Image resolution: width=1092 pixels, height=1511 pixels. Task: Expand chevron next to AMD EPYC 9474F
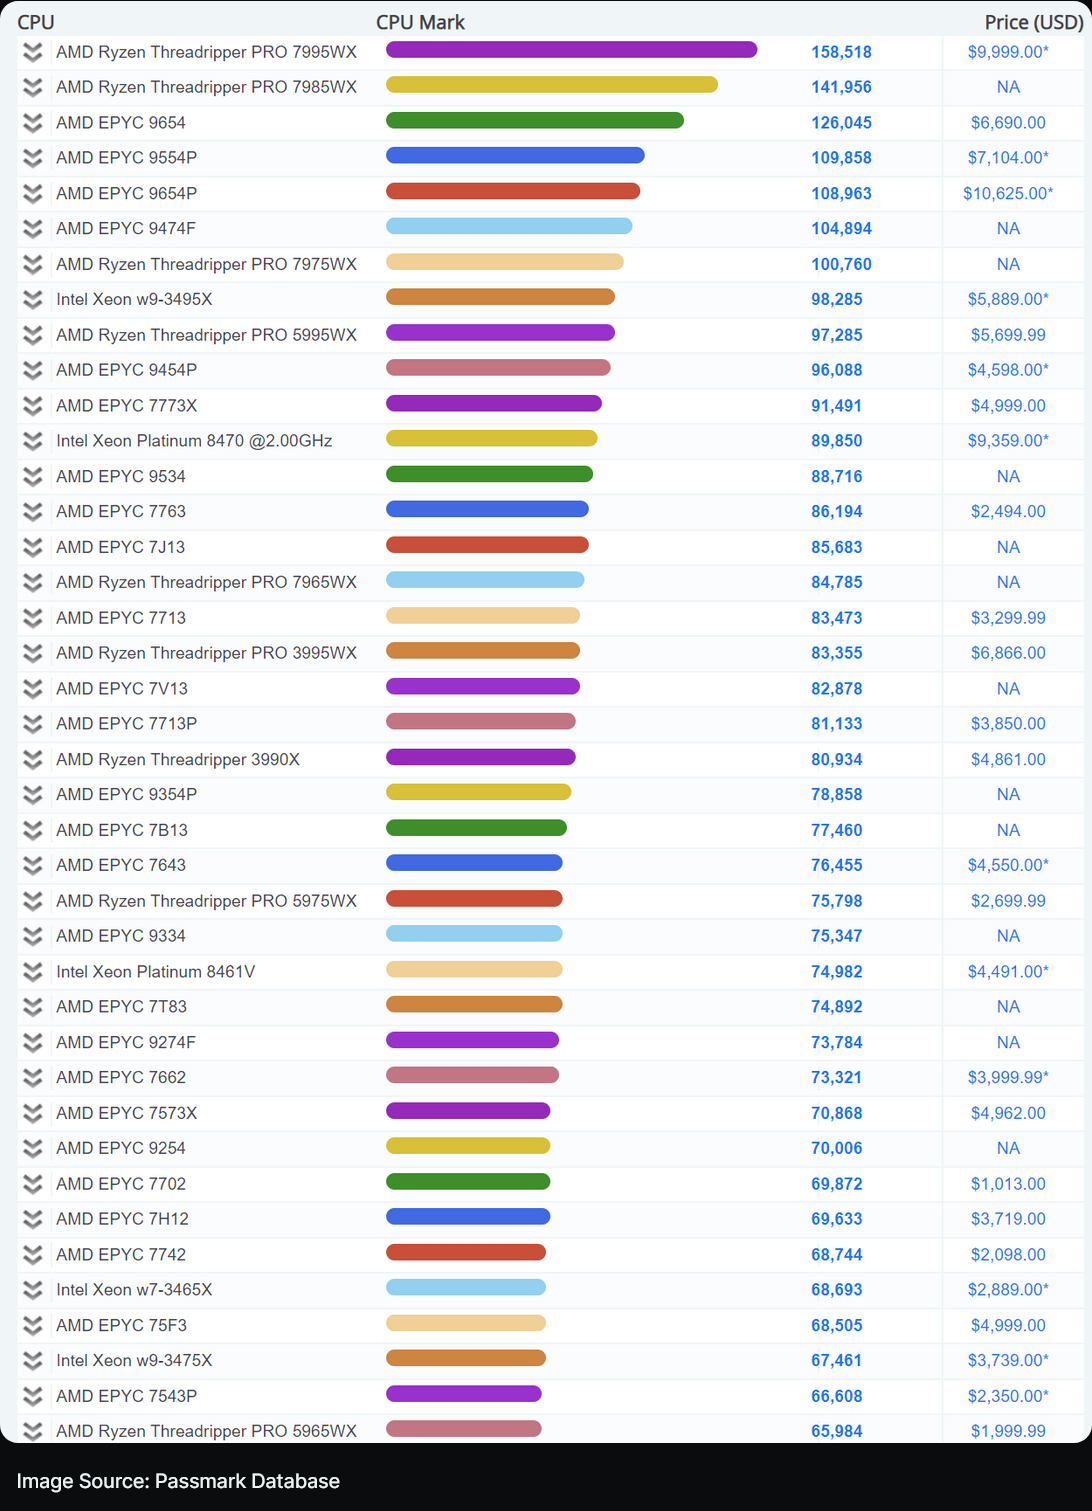click(x=33, y=229)
